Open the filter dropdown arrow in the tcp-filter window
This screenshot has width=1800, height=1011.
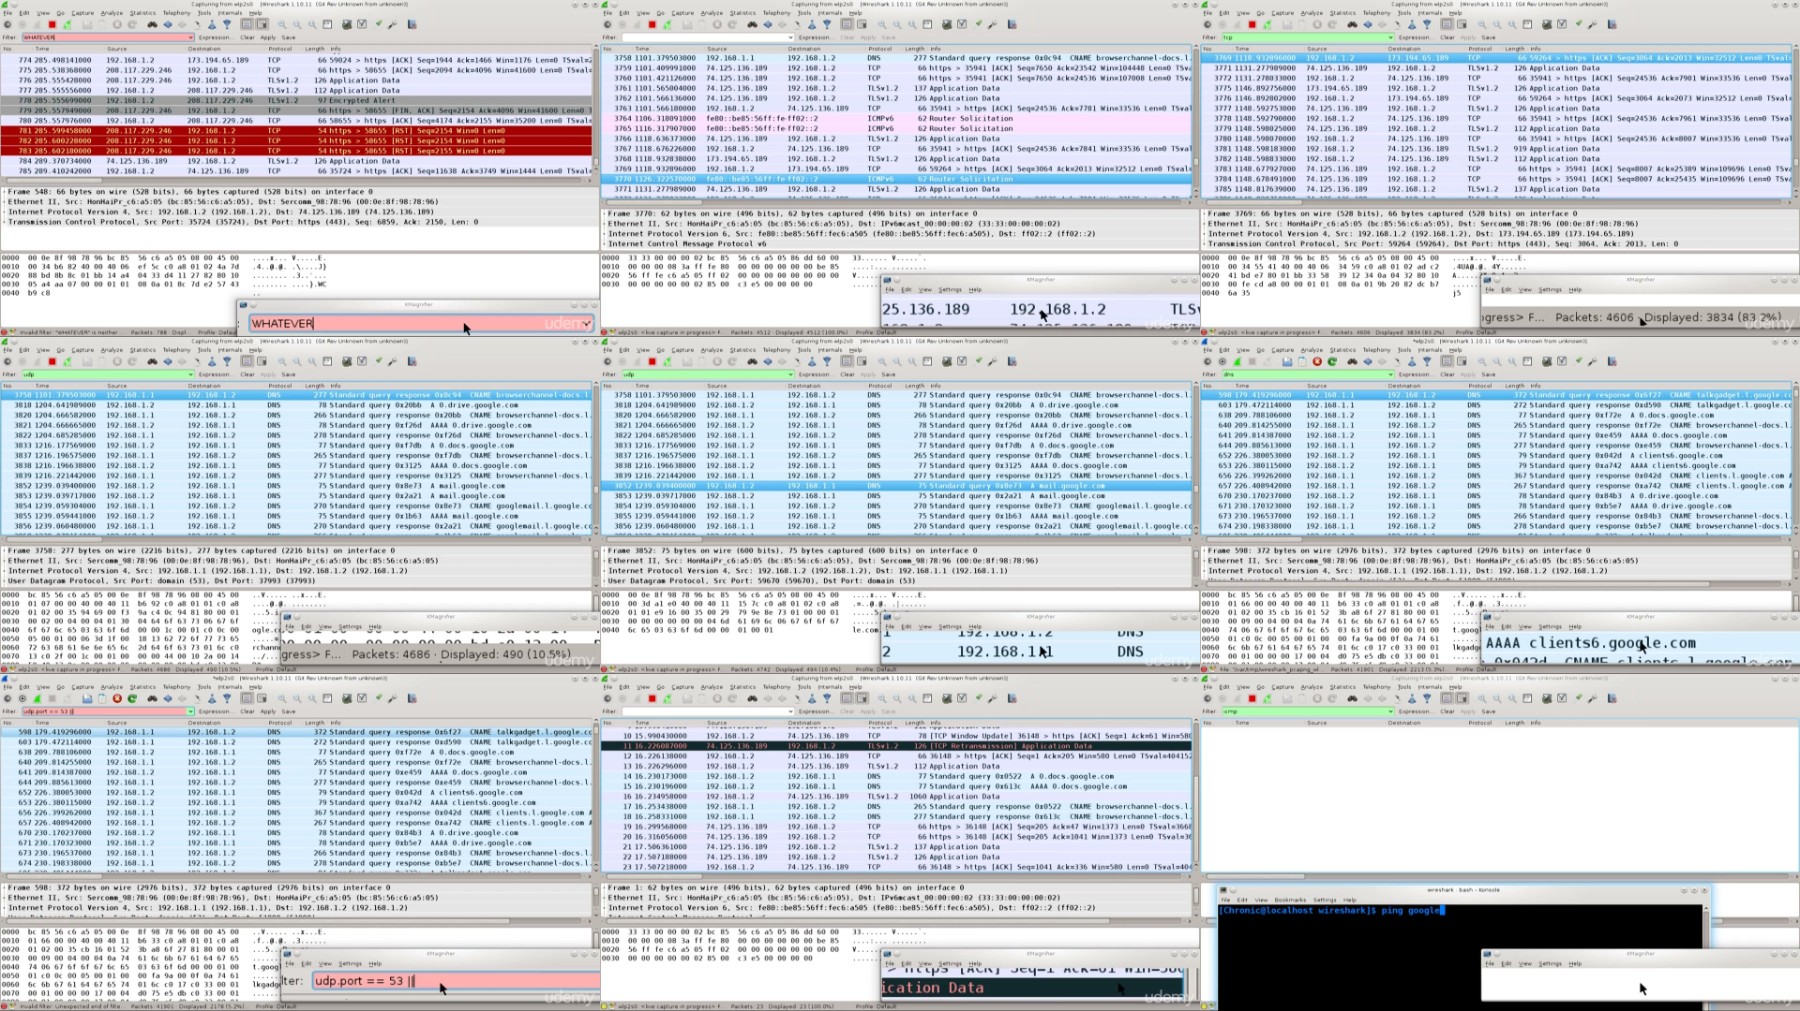click(1390, 38)
